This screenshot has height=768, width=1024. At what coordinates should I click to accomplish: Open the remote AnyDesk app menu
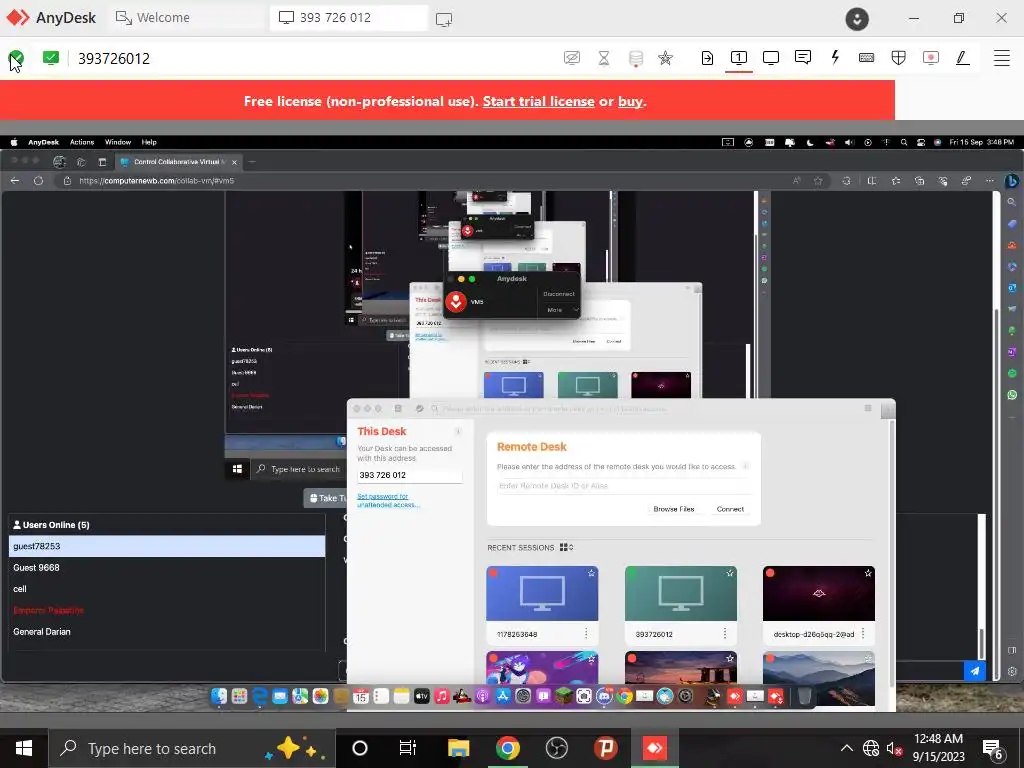(43, 142)
